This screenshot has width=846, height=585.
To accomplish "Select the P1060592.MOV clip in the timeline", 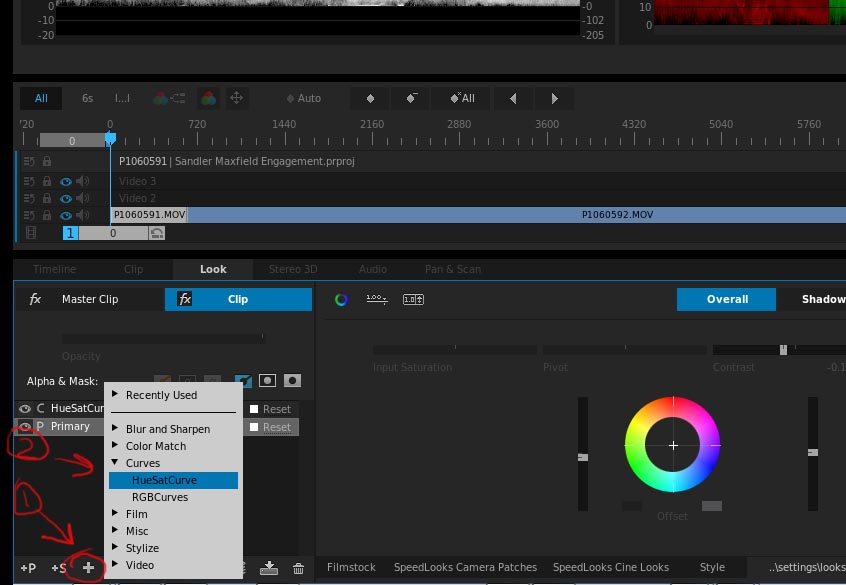I will [617, 215].
